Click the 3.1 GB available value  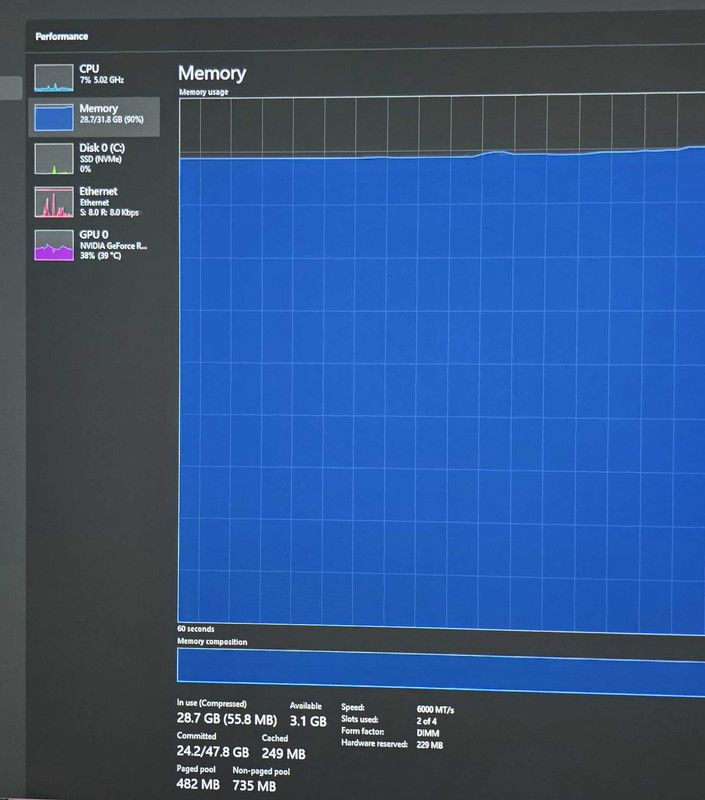308,721
